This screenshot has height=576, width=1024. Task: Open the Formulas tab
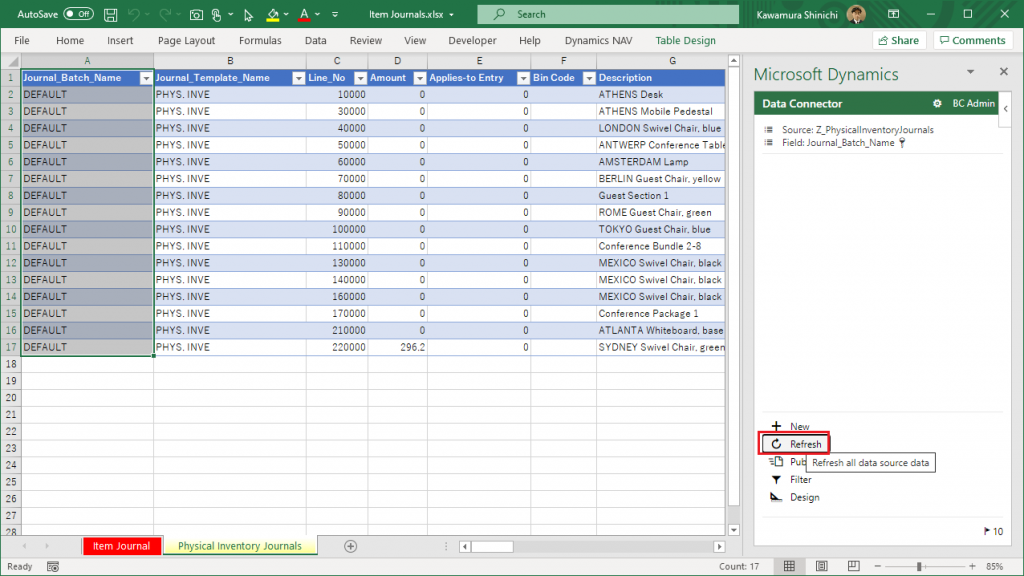point(260,40)
